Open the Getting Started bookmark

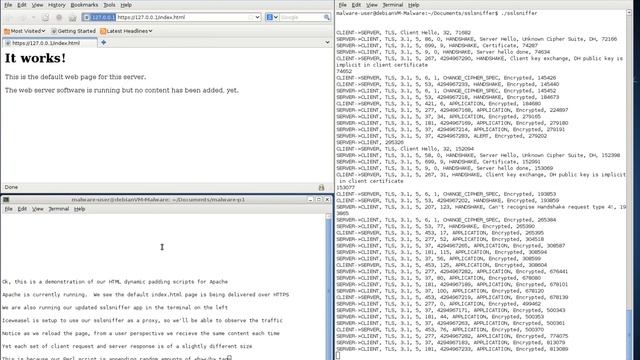click(73, 31)
